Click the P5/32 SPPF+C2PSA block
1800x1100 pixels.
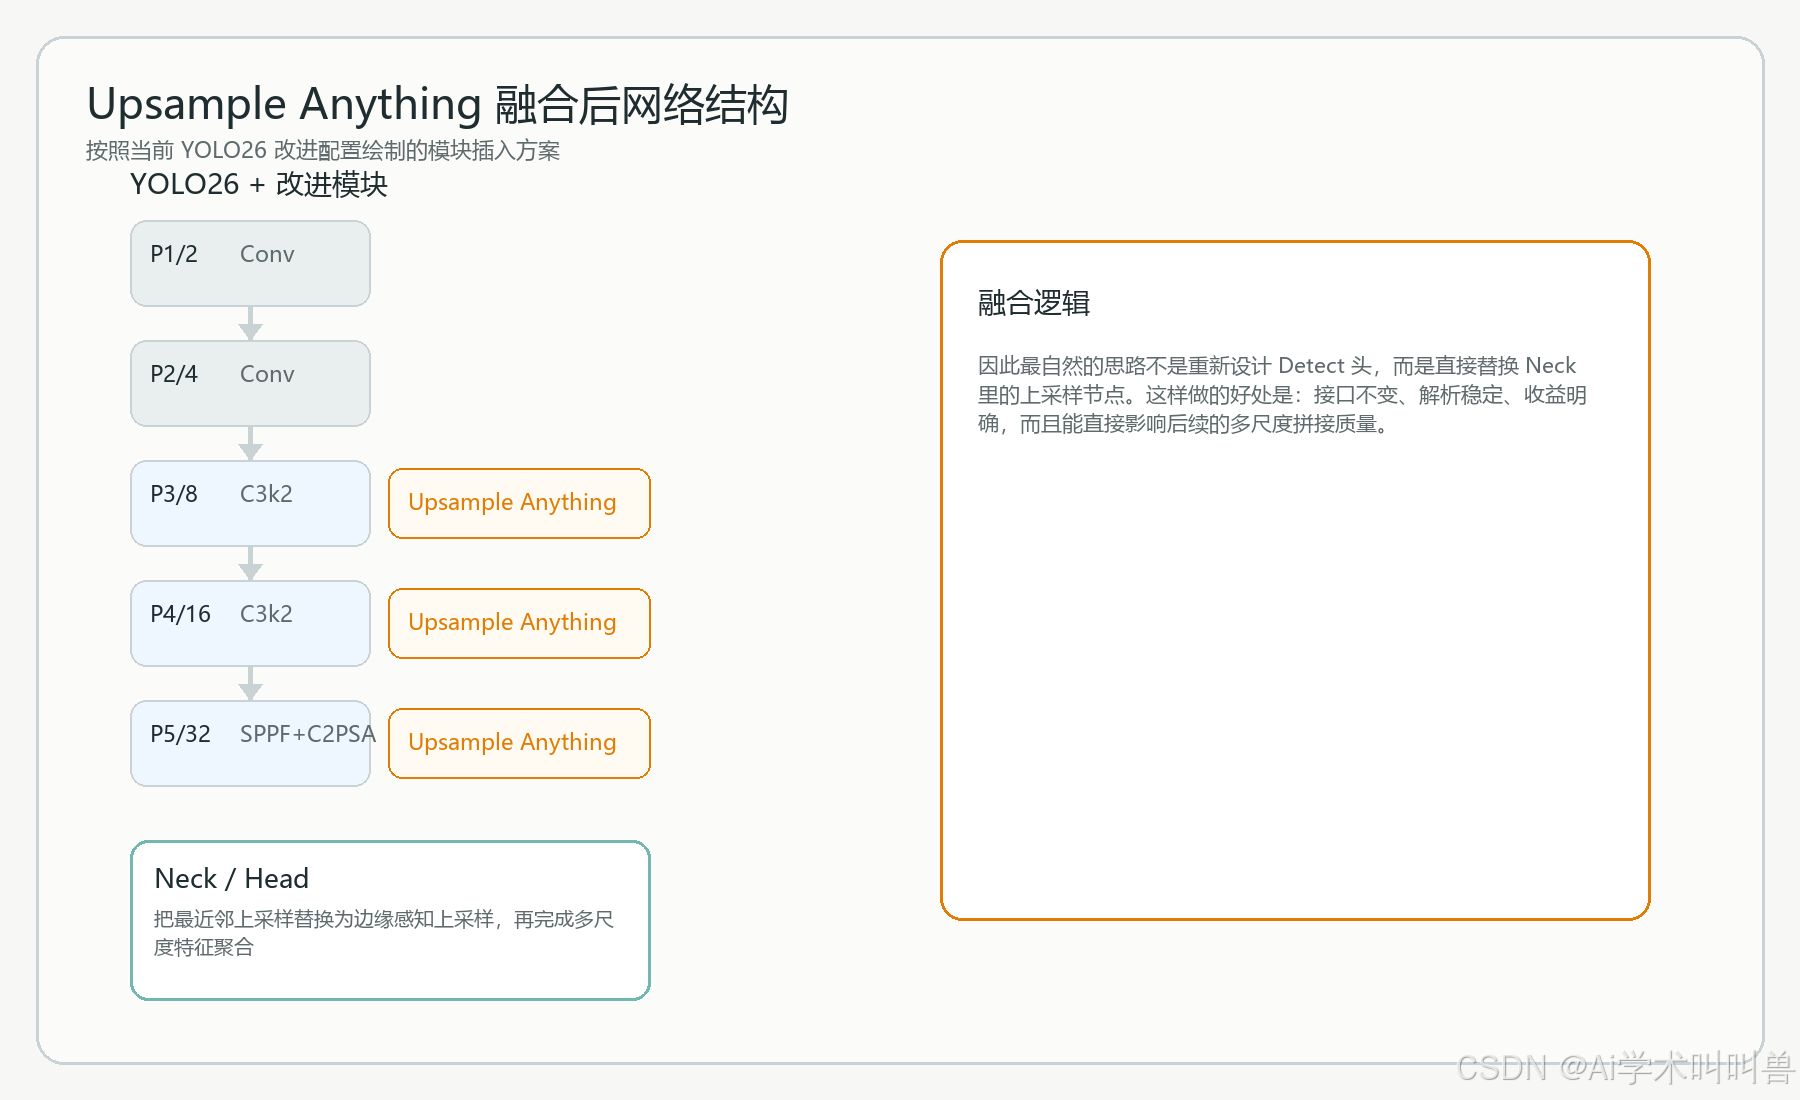pyautogui.click(x=250, y=744)
